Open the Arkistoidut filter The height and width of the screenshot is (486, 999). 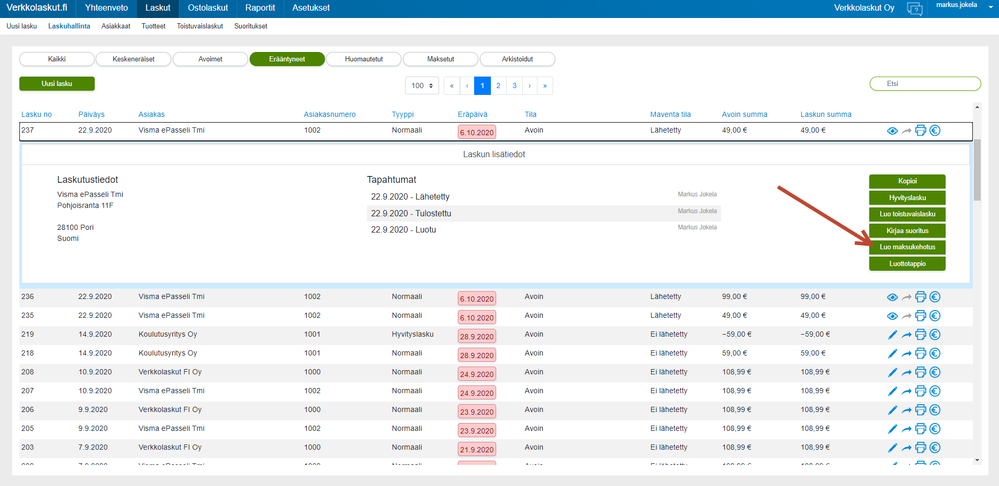[x=517, y=59]
